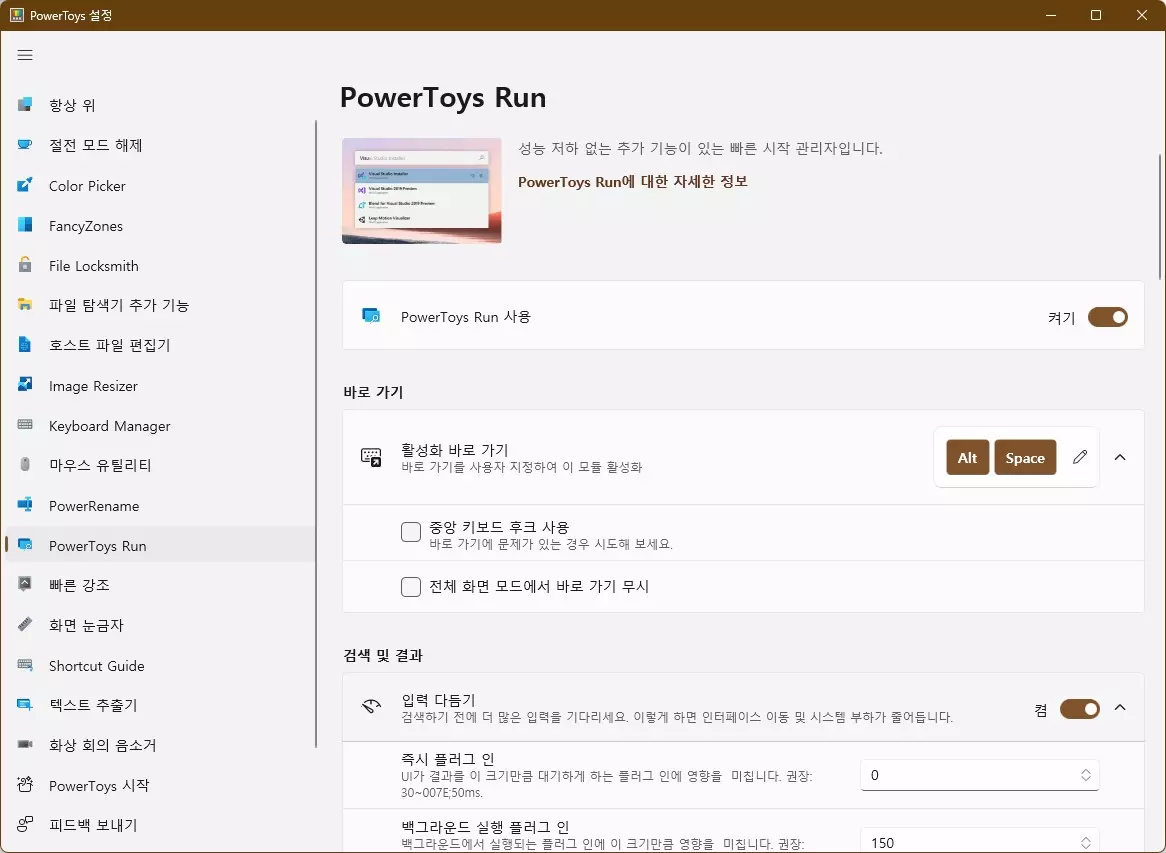Click the 백그라운드 실행 플러그 인 input field
Image resolution: width=1166 pixels, height=853 pixels.
pos(960,842)
